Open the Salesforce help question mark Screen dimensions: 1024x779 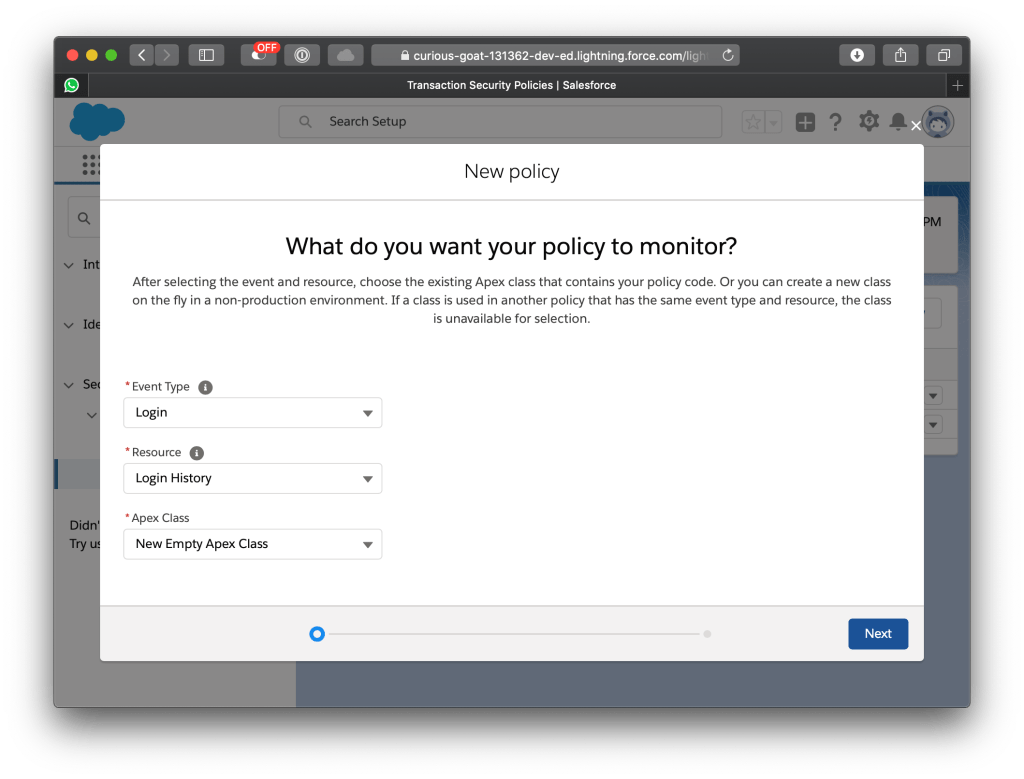836,122
